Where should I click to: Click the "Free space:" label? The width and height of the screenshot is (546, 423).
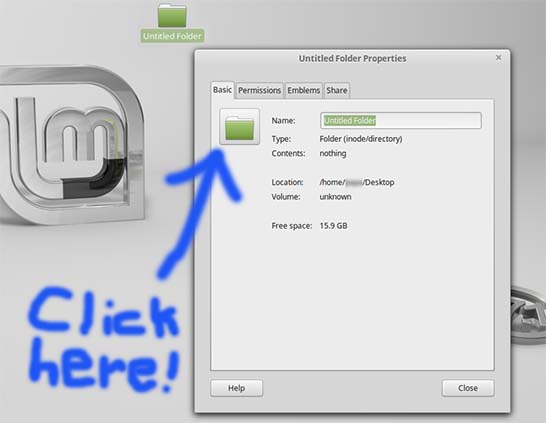(291, 226)
